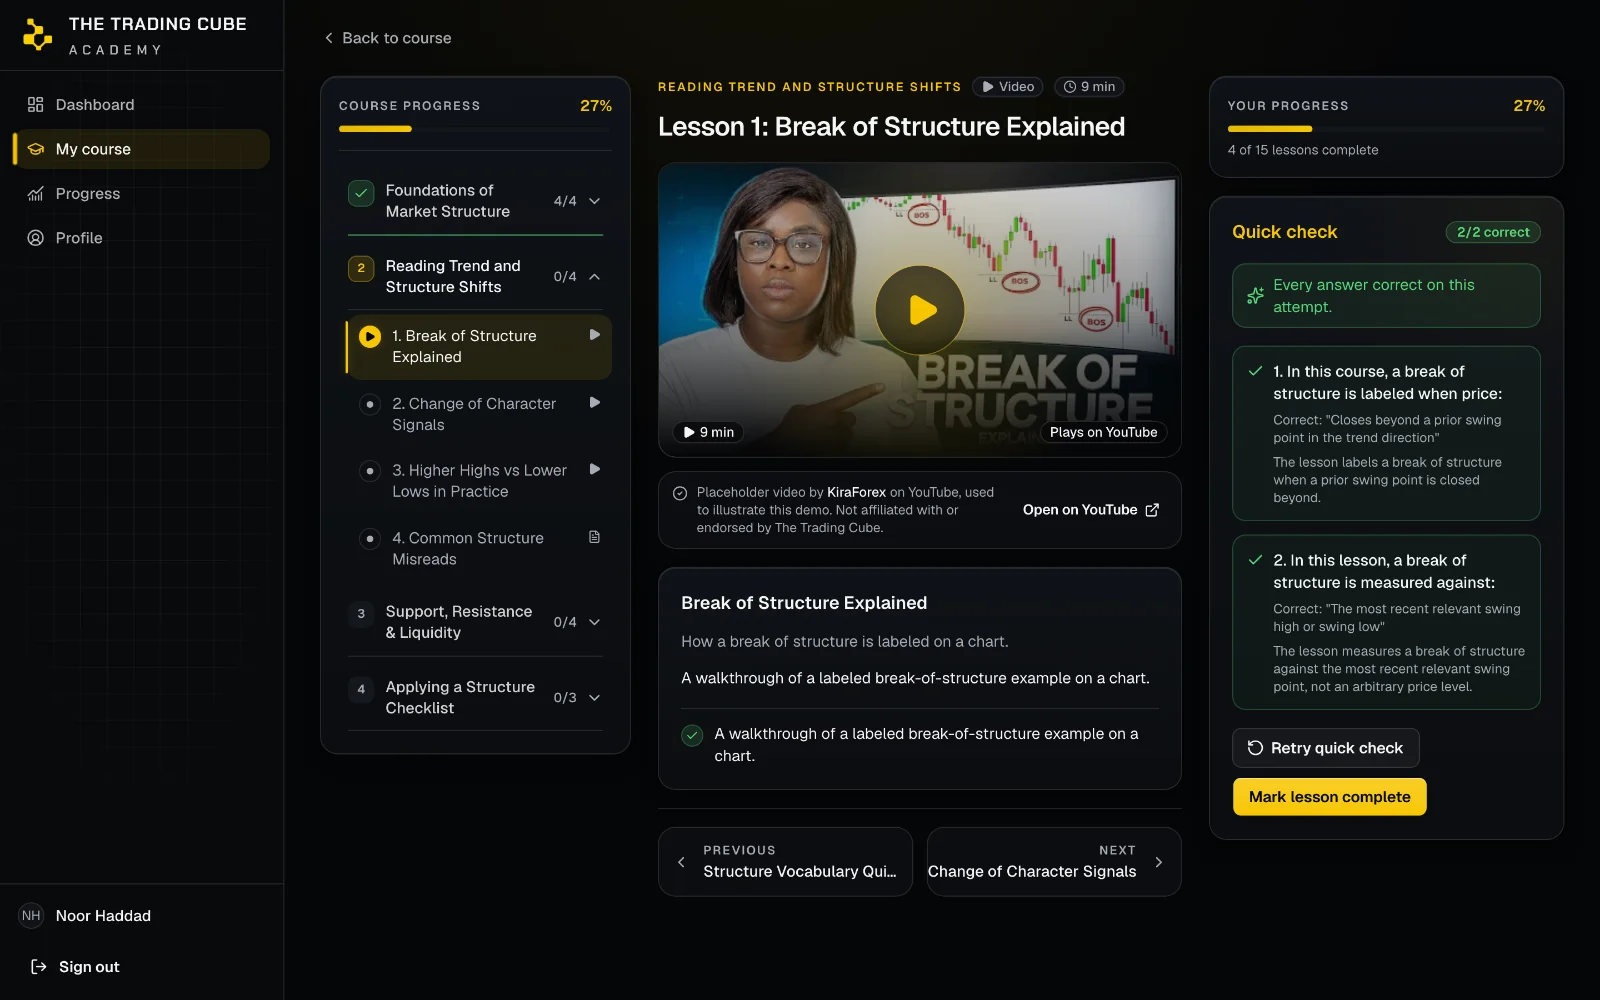Click the 2/2 correct badge
Screen dimensions: 1600x1000
tap(1493, 232)
